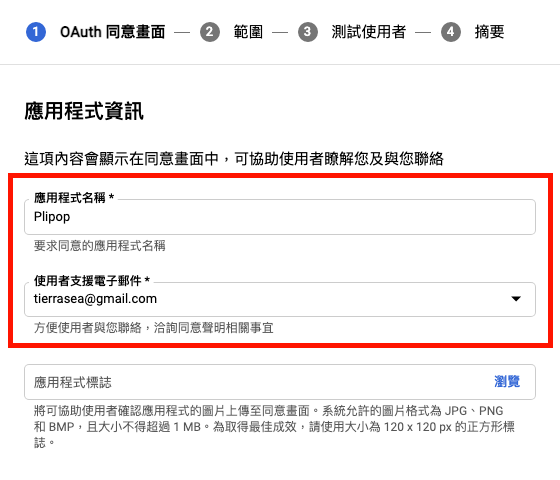Click the step 4 circle icon
The width and height of the screenshot is (560, 480).
tap(451, 32)
